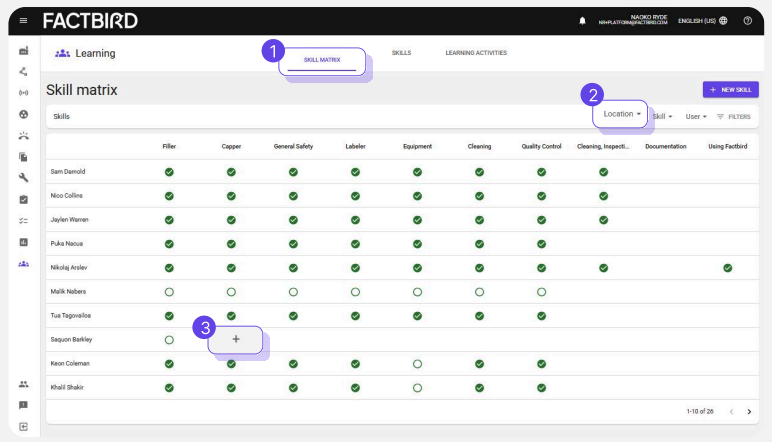Toggle Jaylen Warren's Cleaning, Inspection check
Viewport: 772px width, 442px height.
(x=604, y=220)
